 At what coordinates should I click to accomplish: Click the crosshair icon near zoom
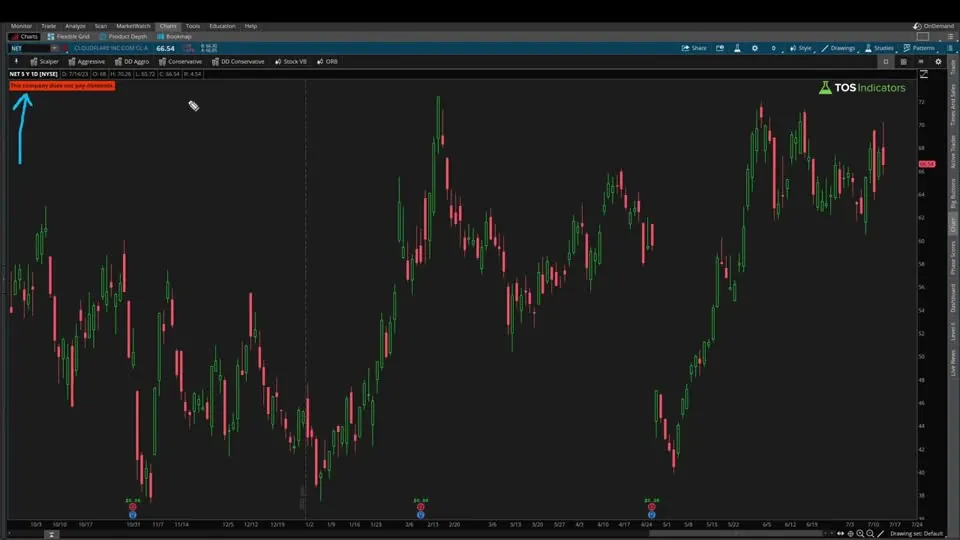tap(850, 534)
